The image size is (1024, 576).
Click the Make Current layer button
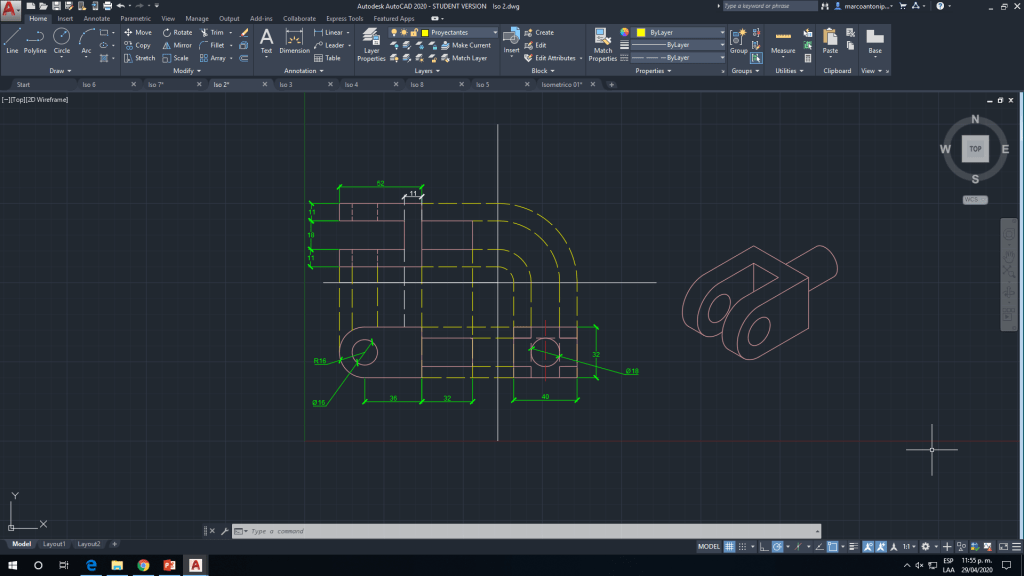470,45
